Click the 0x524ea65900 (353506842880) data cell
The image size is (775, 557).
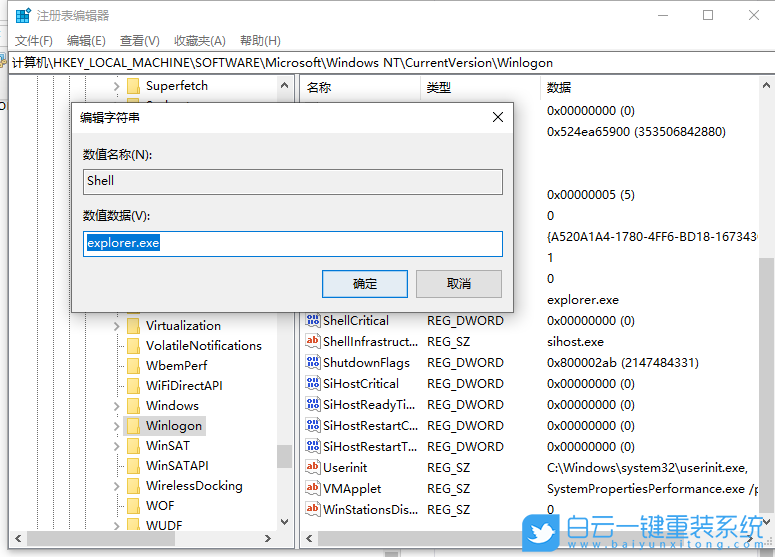[x=636, y=132]
